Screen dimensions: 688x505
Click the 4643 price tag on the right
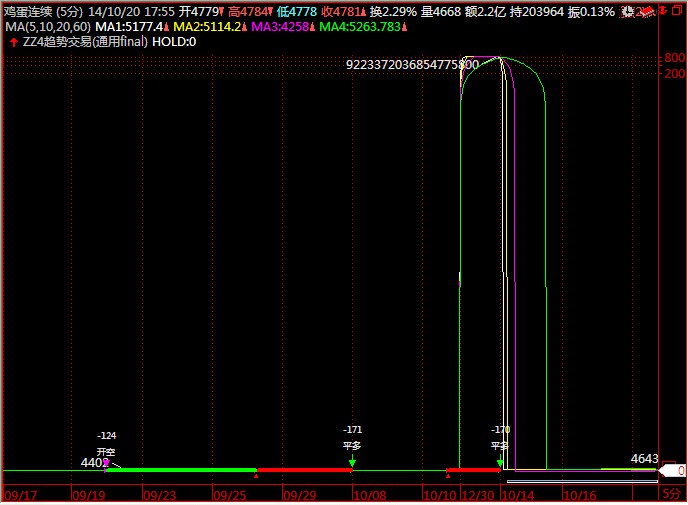(644, 459)
